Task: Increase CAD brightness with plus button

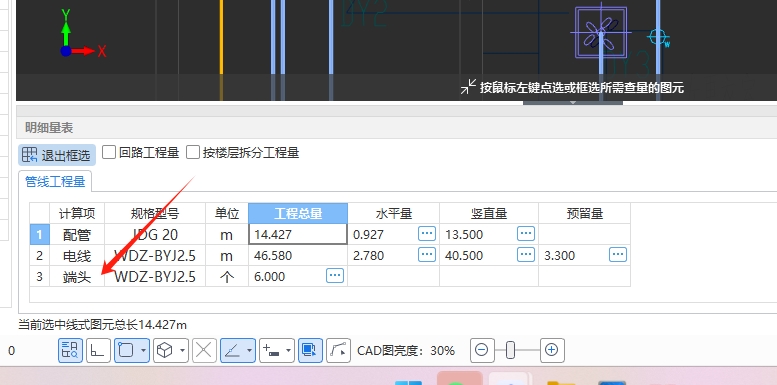Action: [552, 350]
